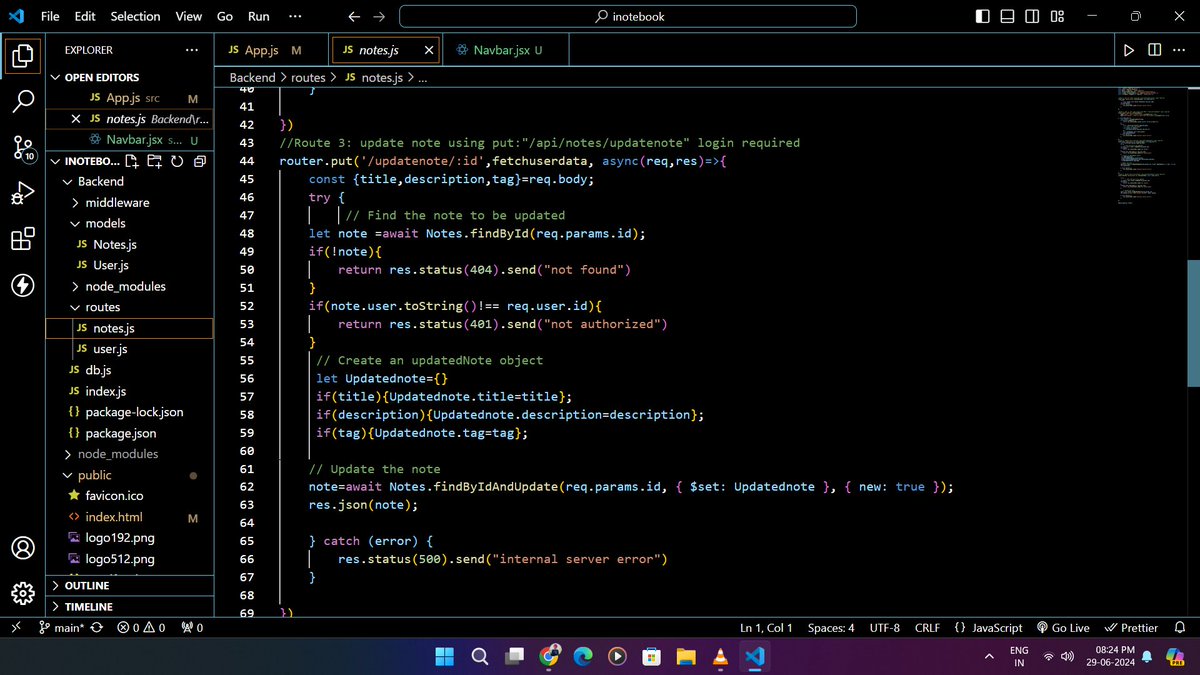
Task: Click the vertical editor scrollbar thumb
Action: (1193, 323)
